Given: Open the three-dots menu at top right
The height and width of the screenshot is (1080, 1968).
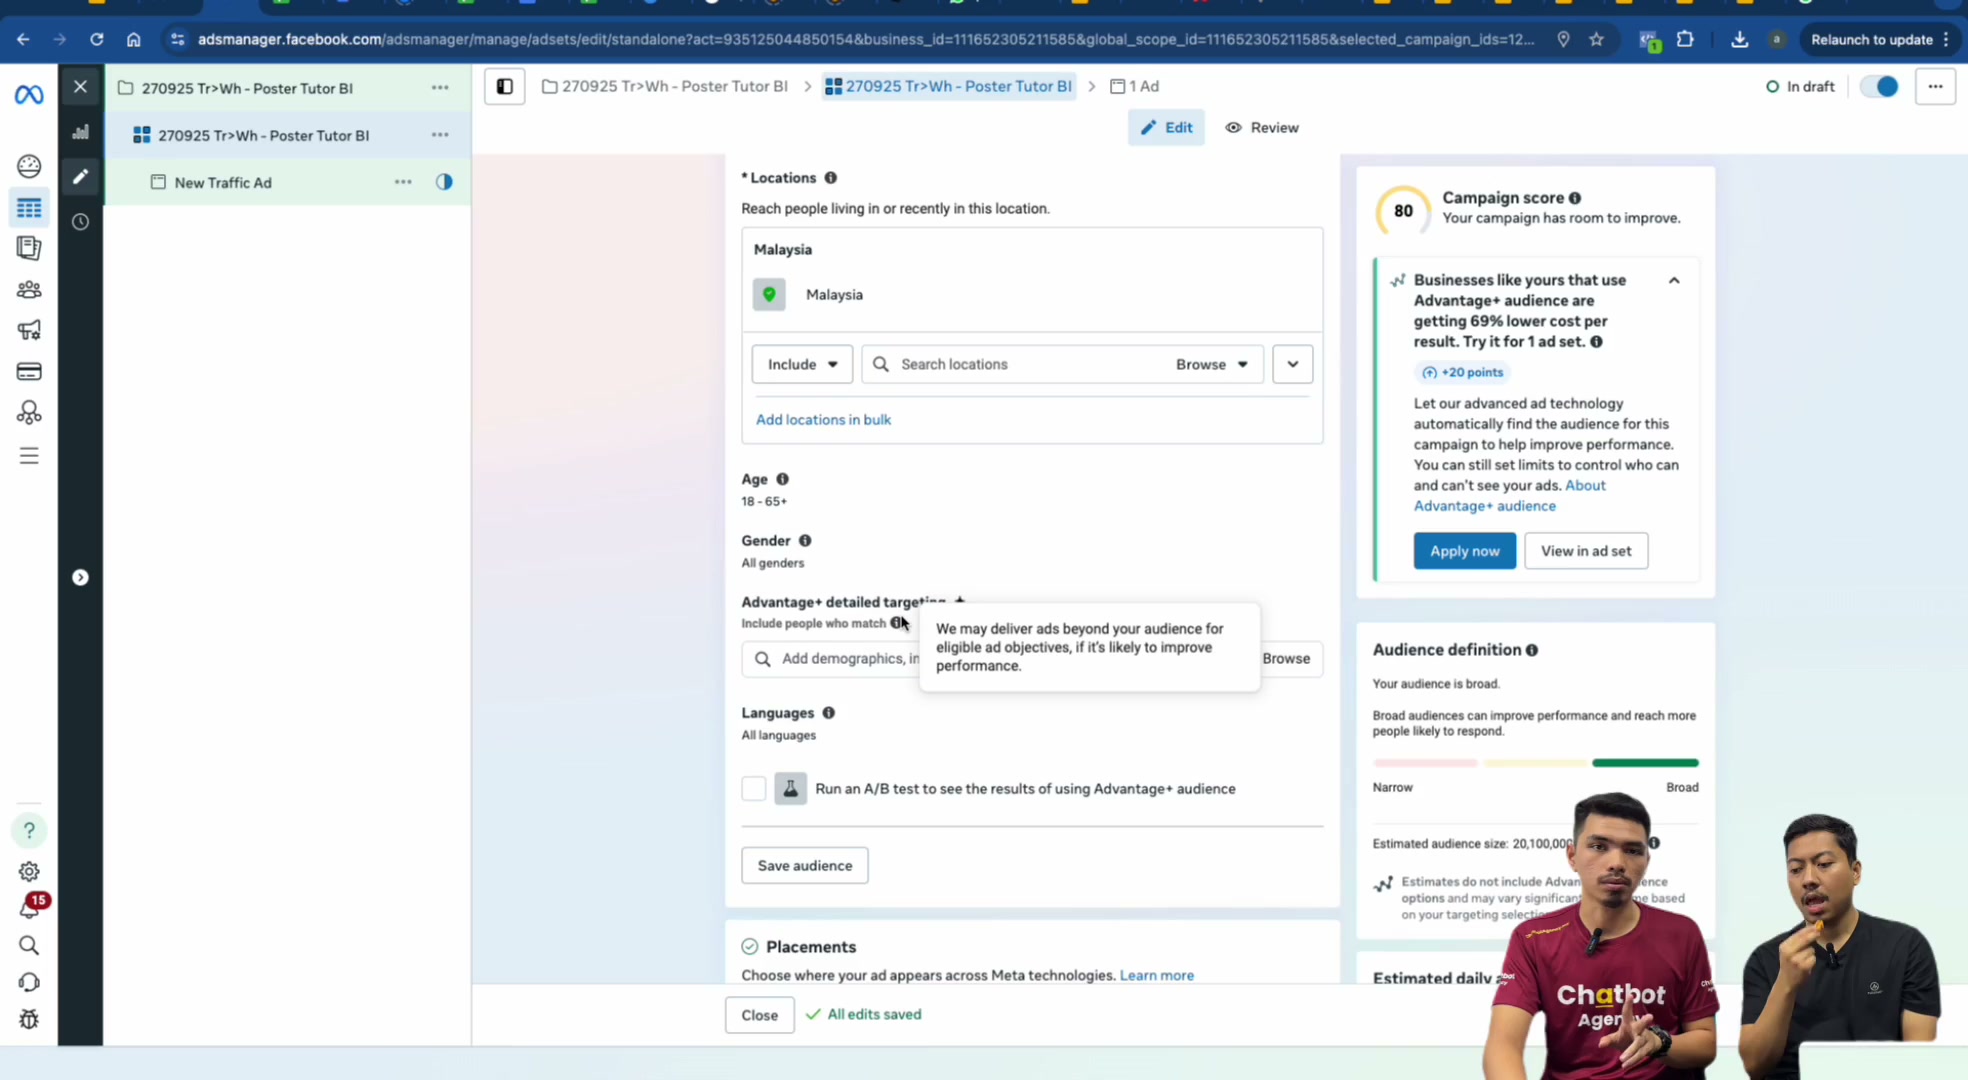Looking at the screenshot, I should 1935,87.
